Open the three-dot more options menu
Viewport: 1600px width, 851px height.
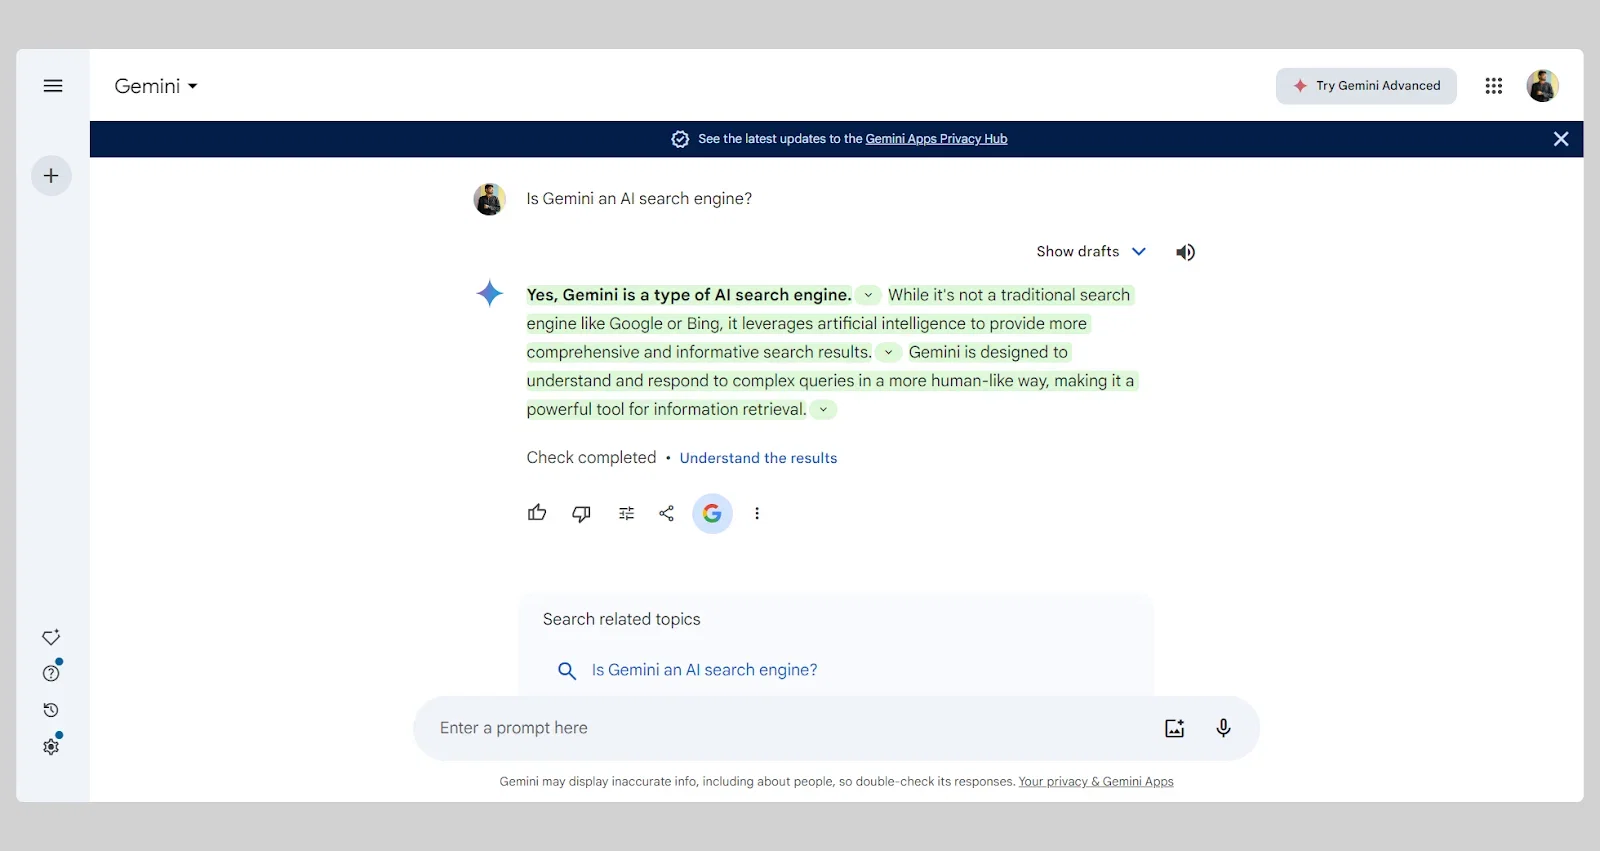point(757,513)
